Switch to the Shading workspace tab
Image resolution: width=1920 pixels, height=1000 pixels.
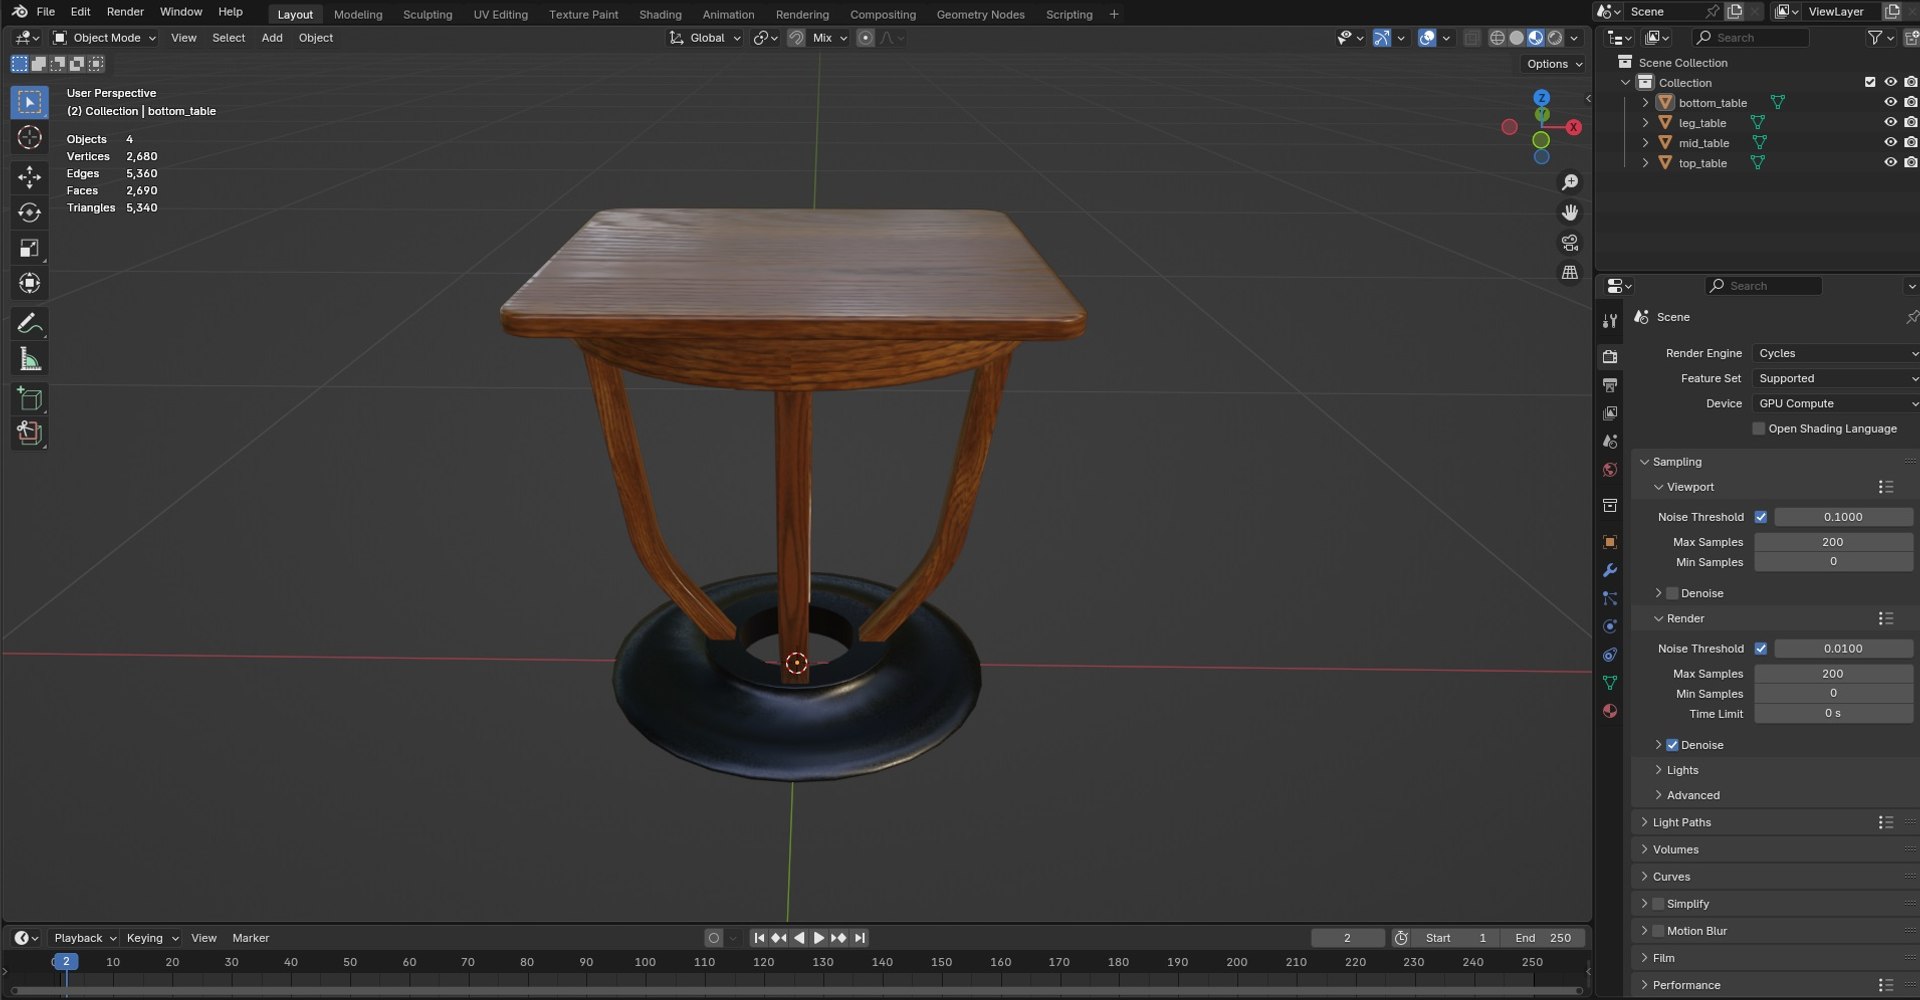[660, 14]
